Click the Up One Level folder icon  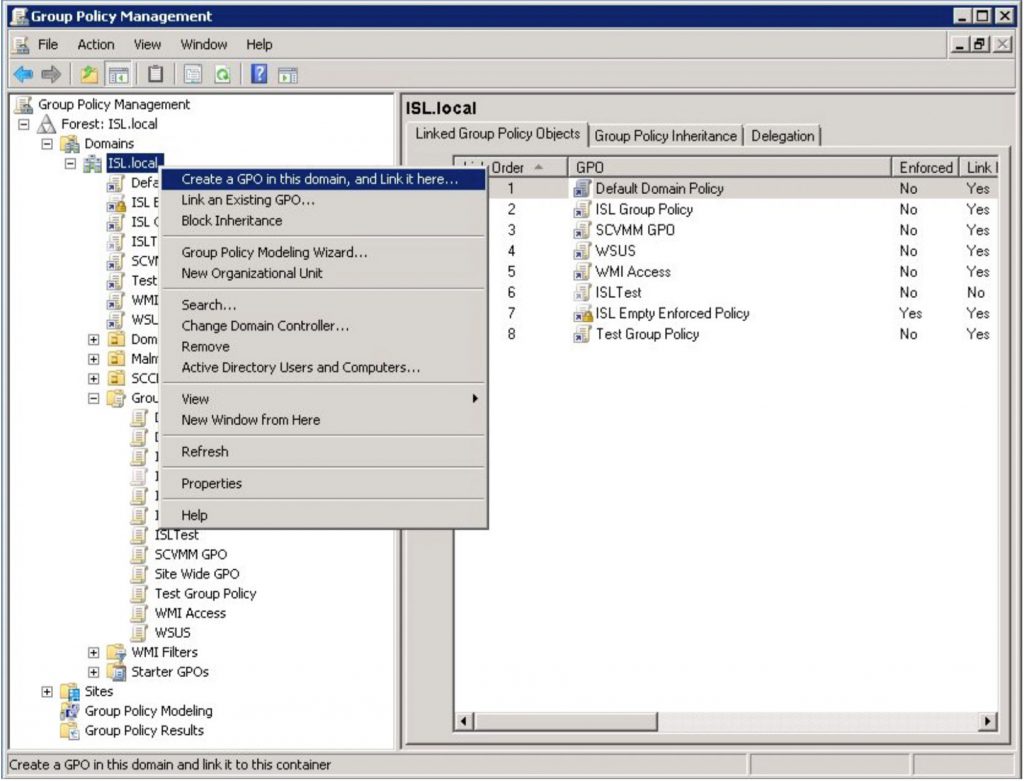tap(90, 75)
